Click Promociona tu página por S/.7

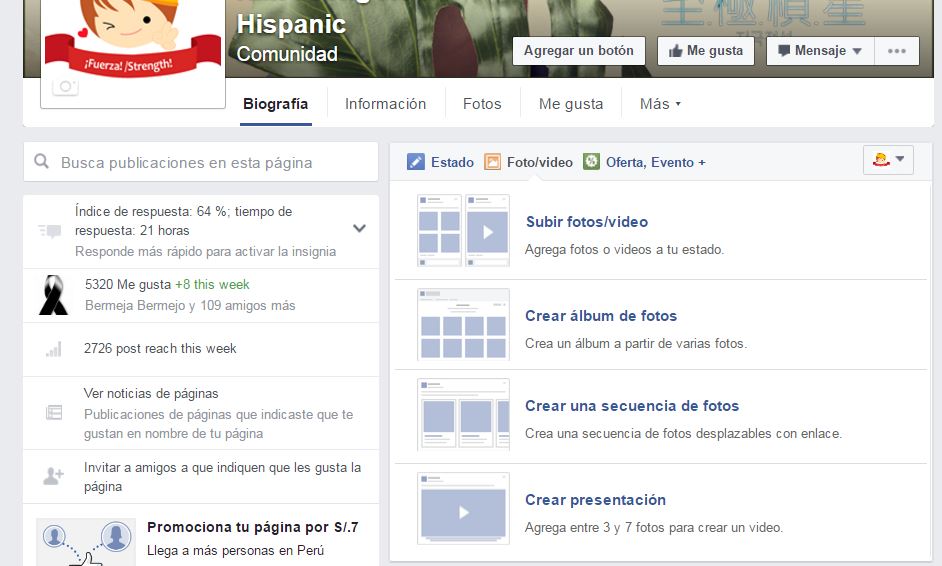point(252,527)
